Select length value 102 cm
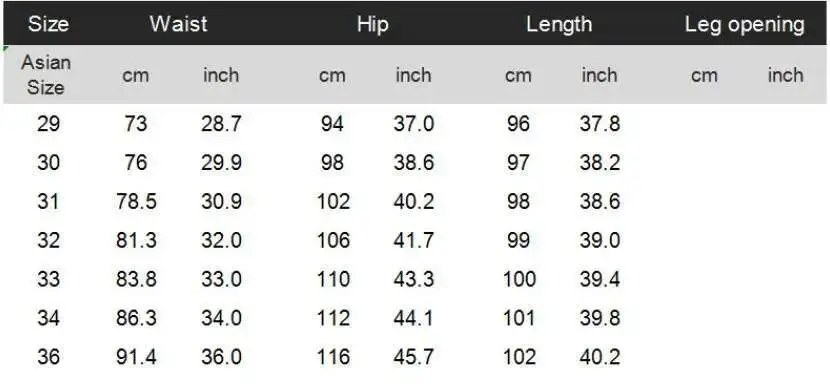Viewport: 830px width, 386px height. click(519, 357)
